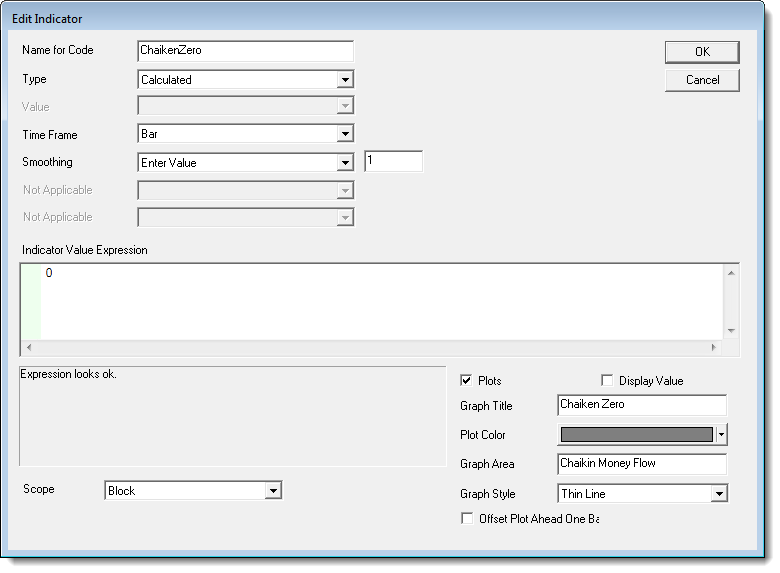
Task: Click the gray Plot Color swatch
Action: (637, 435)
